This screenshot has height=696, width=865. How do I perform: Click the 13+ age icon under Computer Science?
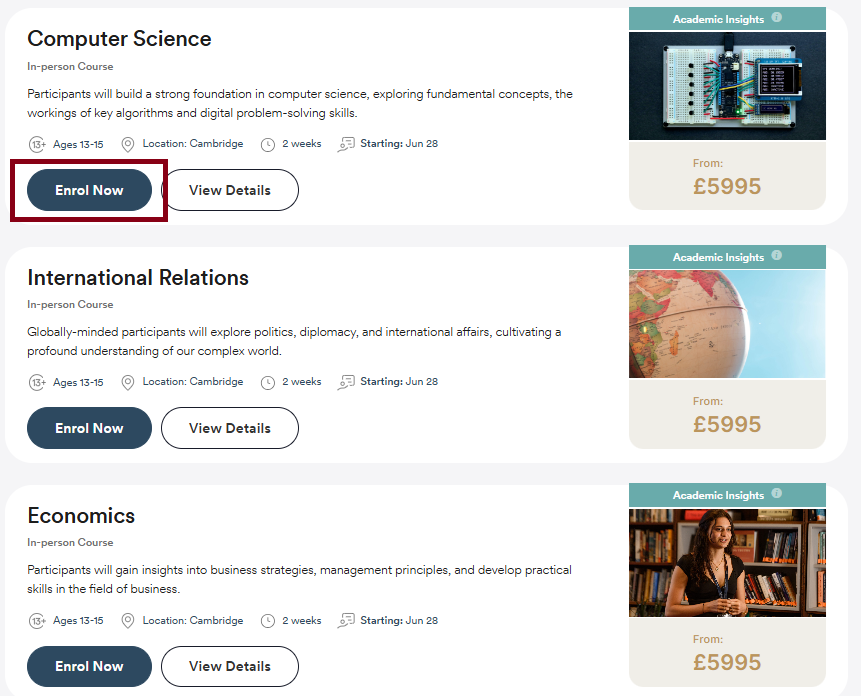coord(37,144)
